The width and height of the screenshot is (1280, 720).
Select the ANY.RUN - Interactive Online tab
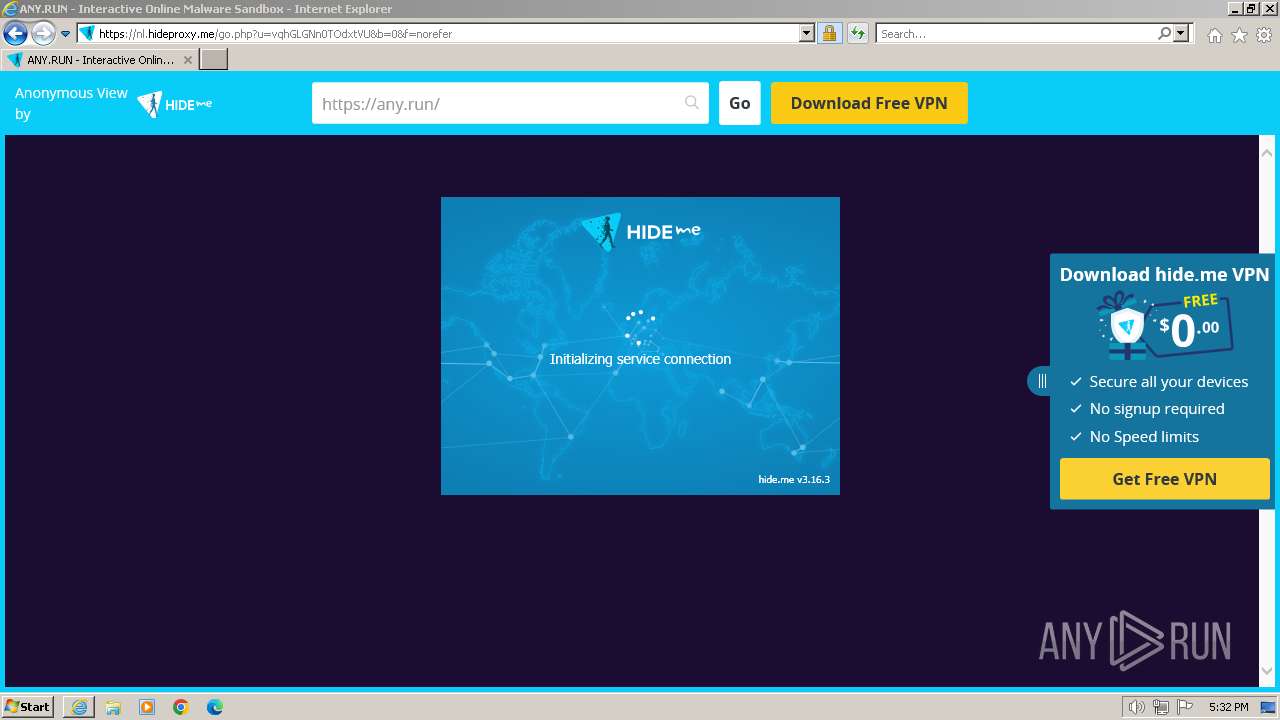(100, 60)
